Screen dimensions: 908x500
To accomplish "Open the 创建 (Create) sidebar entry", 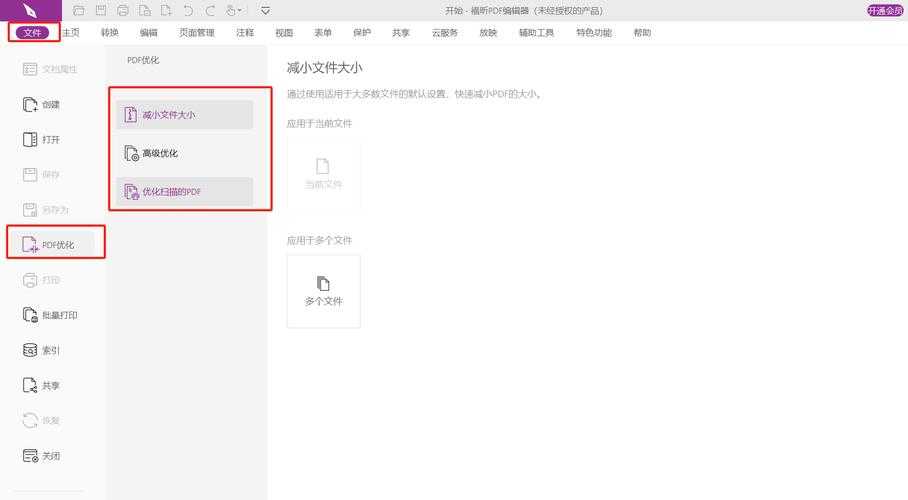I will (x=42, y=105).
